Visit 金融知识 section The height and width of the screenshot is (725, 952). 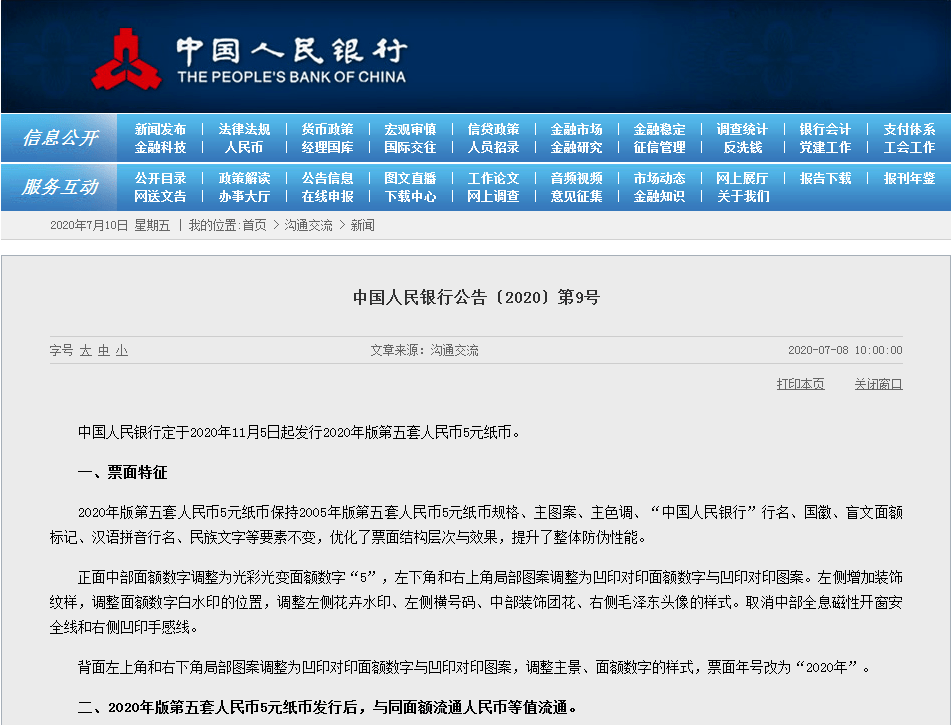tap(659, 197)
